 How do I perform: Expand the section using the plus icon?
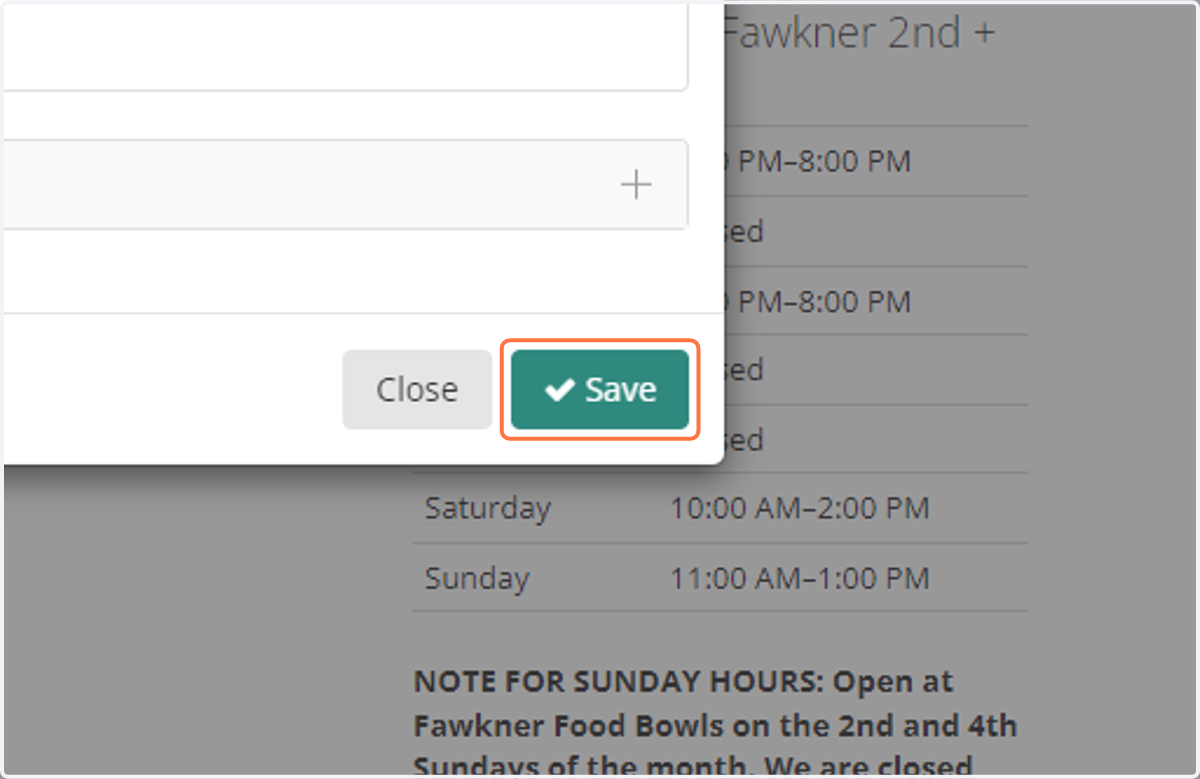[x=636, y=185]
